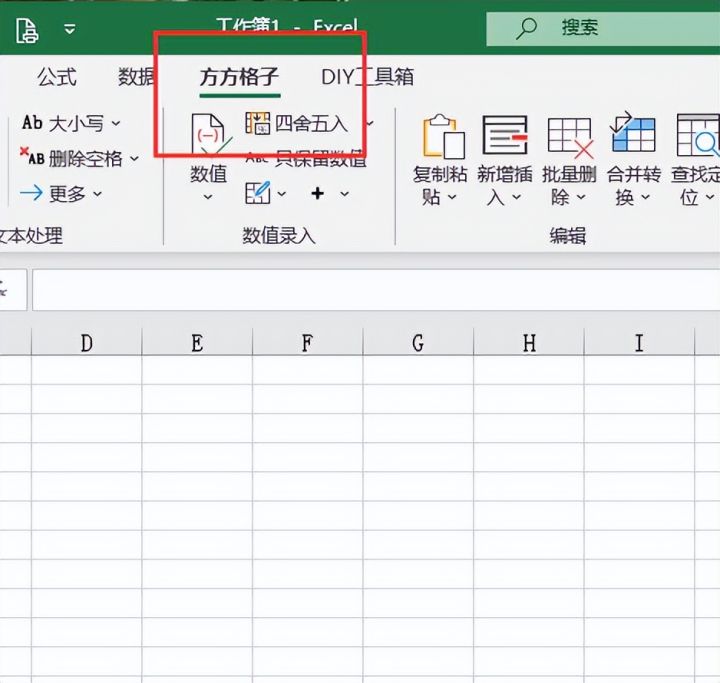Screen dimensions: 720x683
Task: Expand the 删除空格 dropdown arrow
Action: (x=134, y=159)
